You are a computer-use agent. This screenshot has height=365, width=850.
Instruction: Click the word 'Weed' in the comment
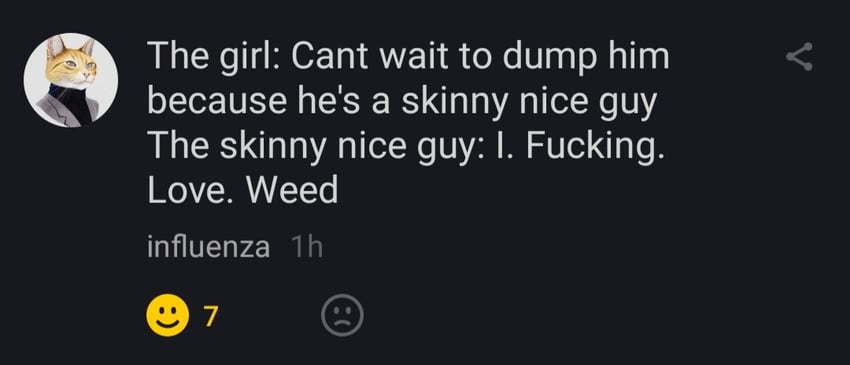(x=293, y=190)
